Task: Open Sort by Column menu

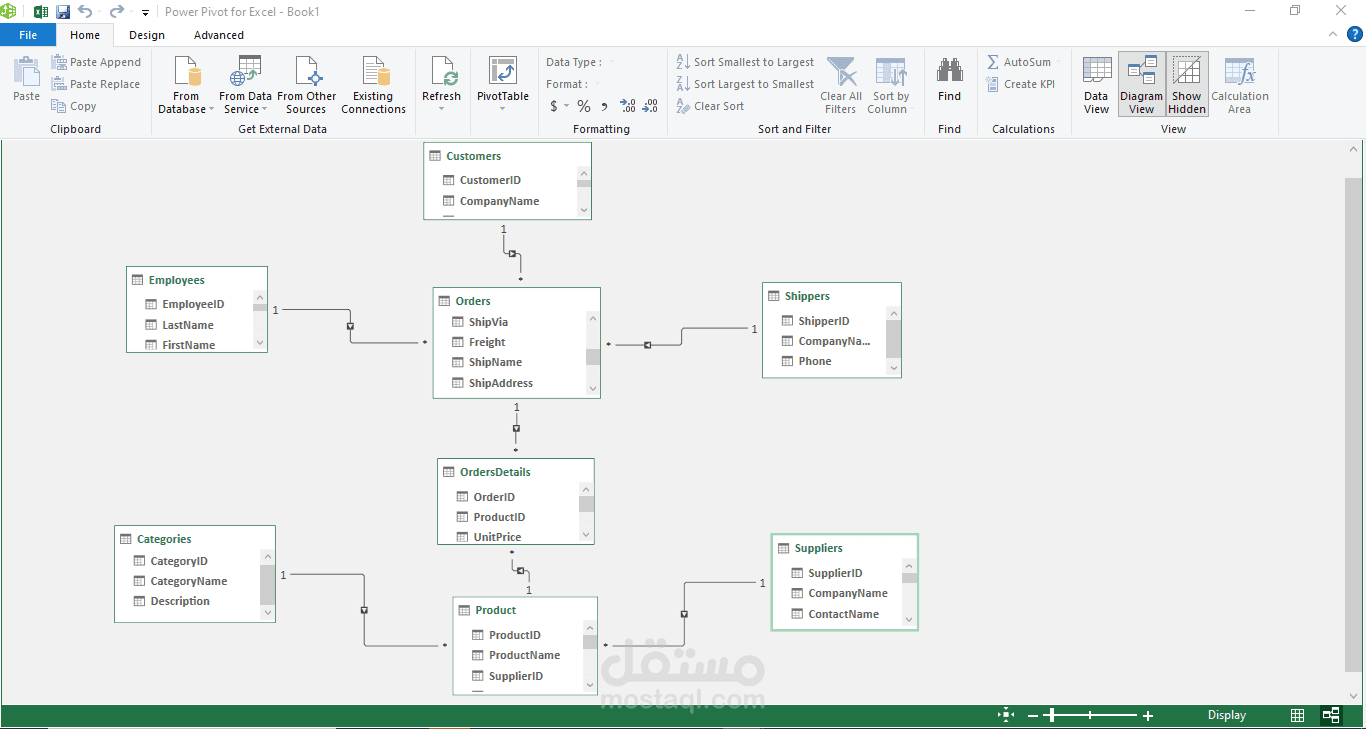Action: coord(889,85)
